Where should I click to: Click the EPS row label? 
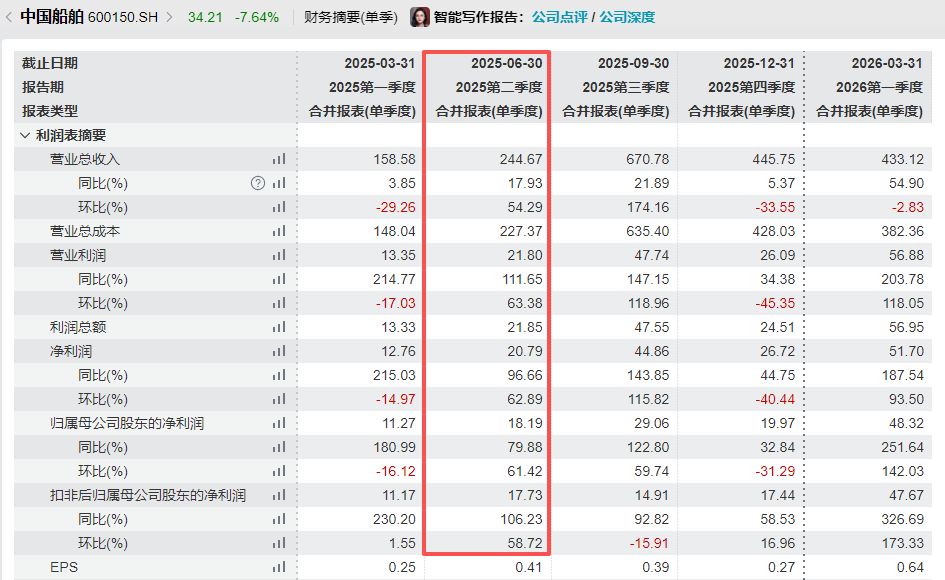[x=64, y=567]
